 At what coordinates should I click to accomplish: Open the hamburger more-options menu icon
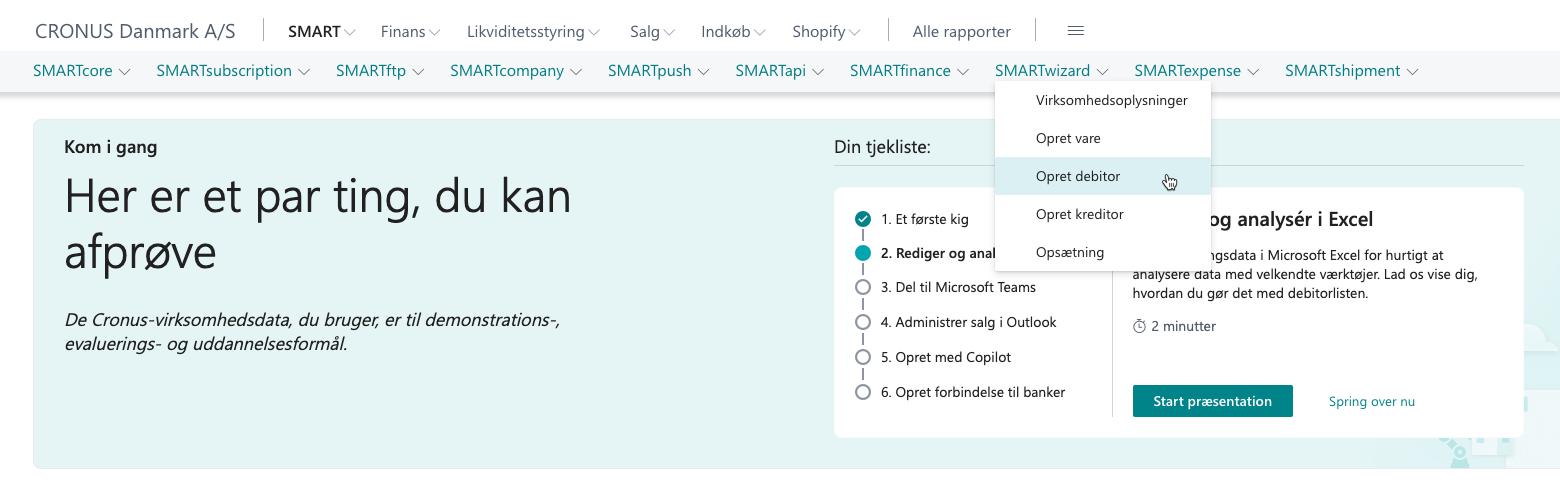(1076, 31)
